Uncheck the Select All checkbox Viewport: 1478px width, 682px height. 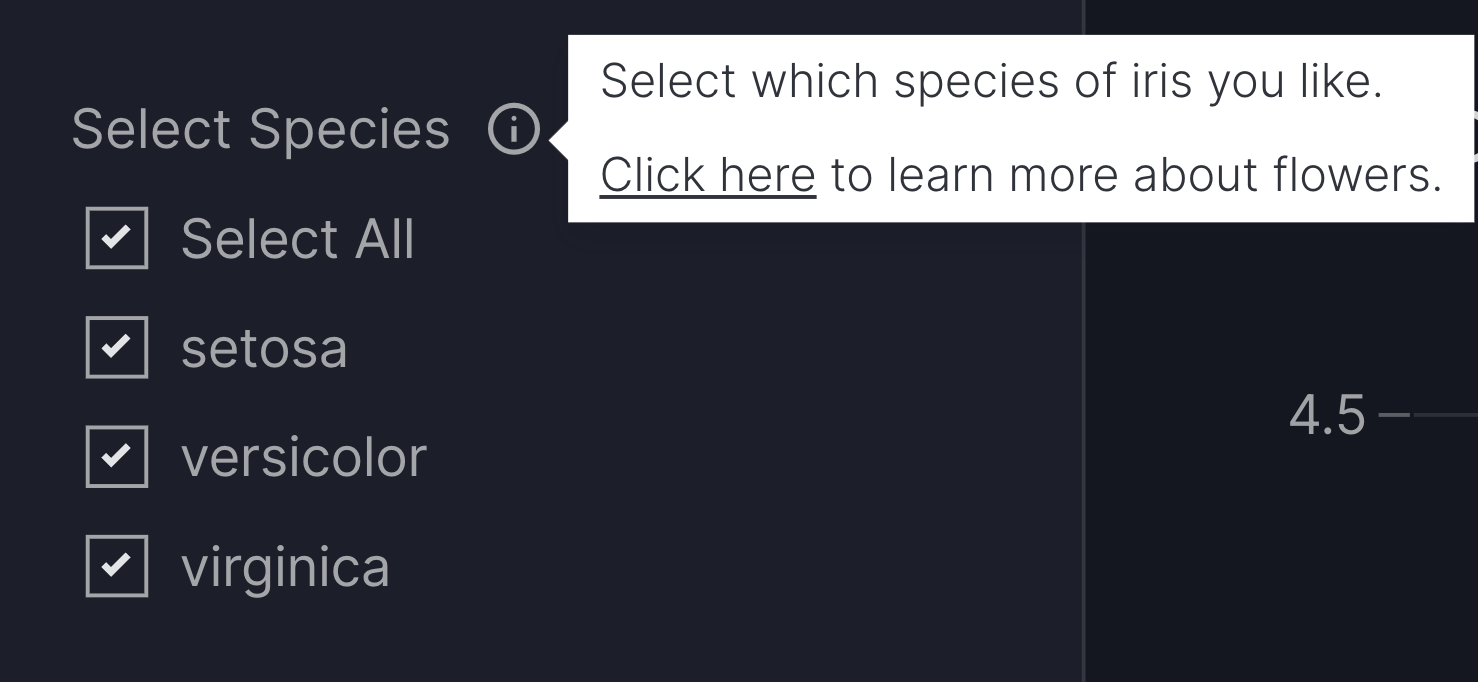pos(117,238)
